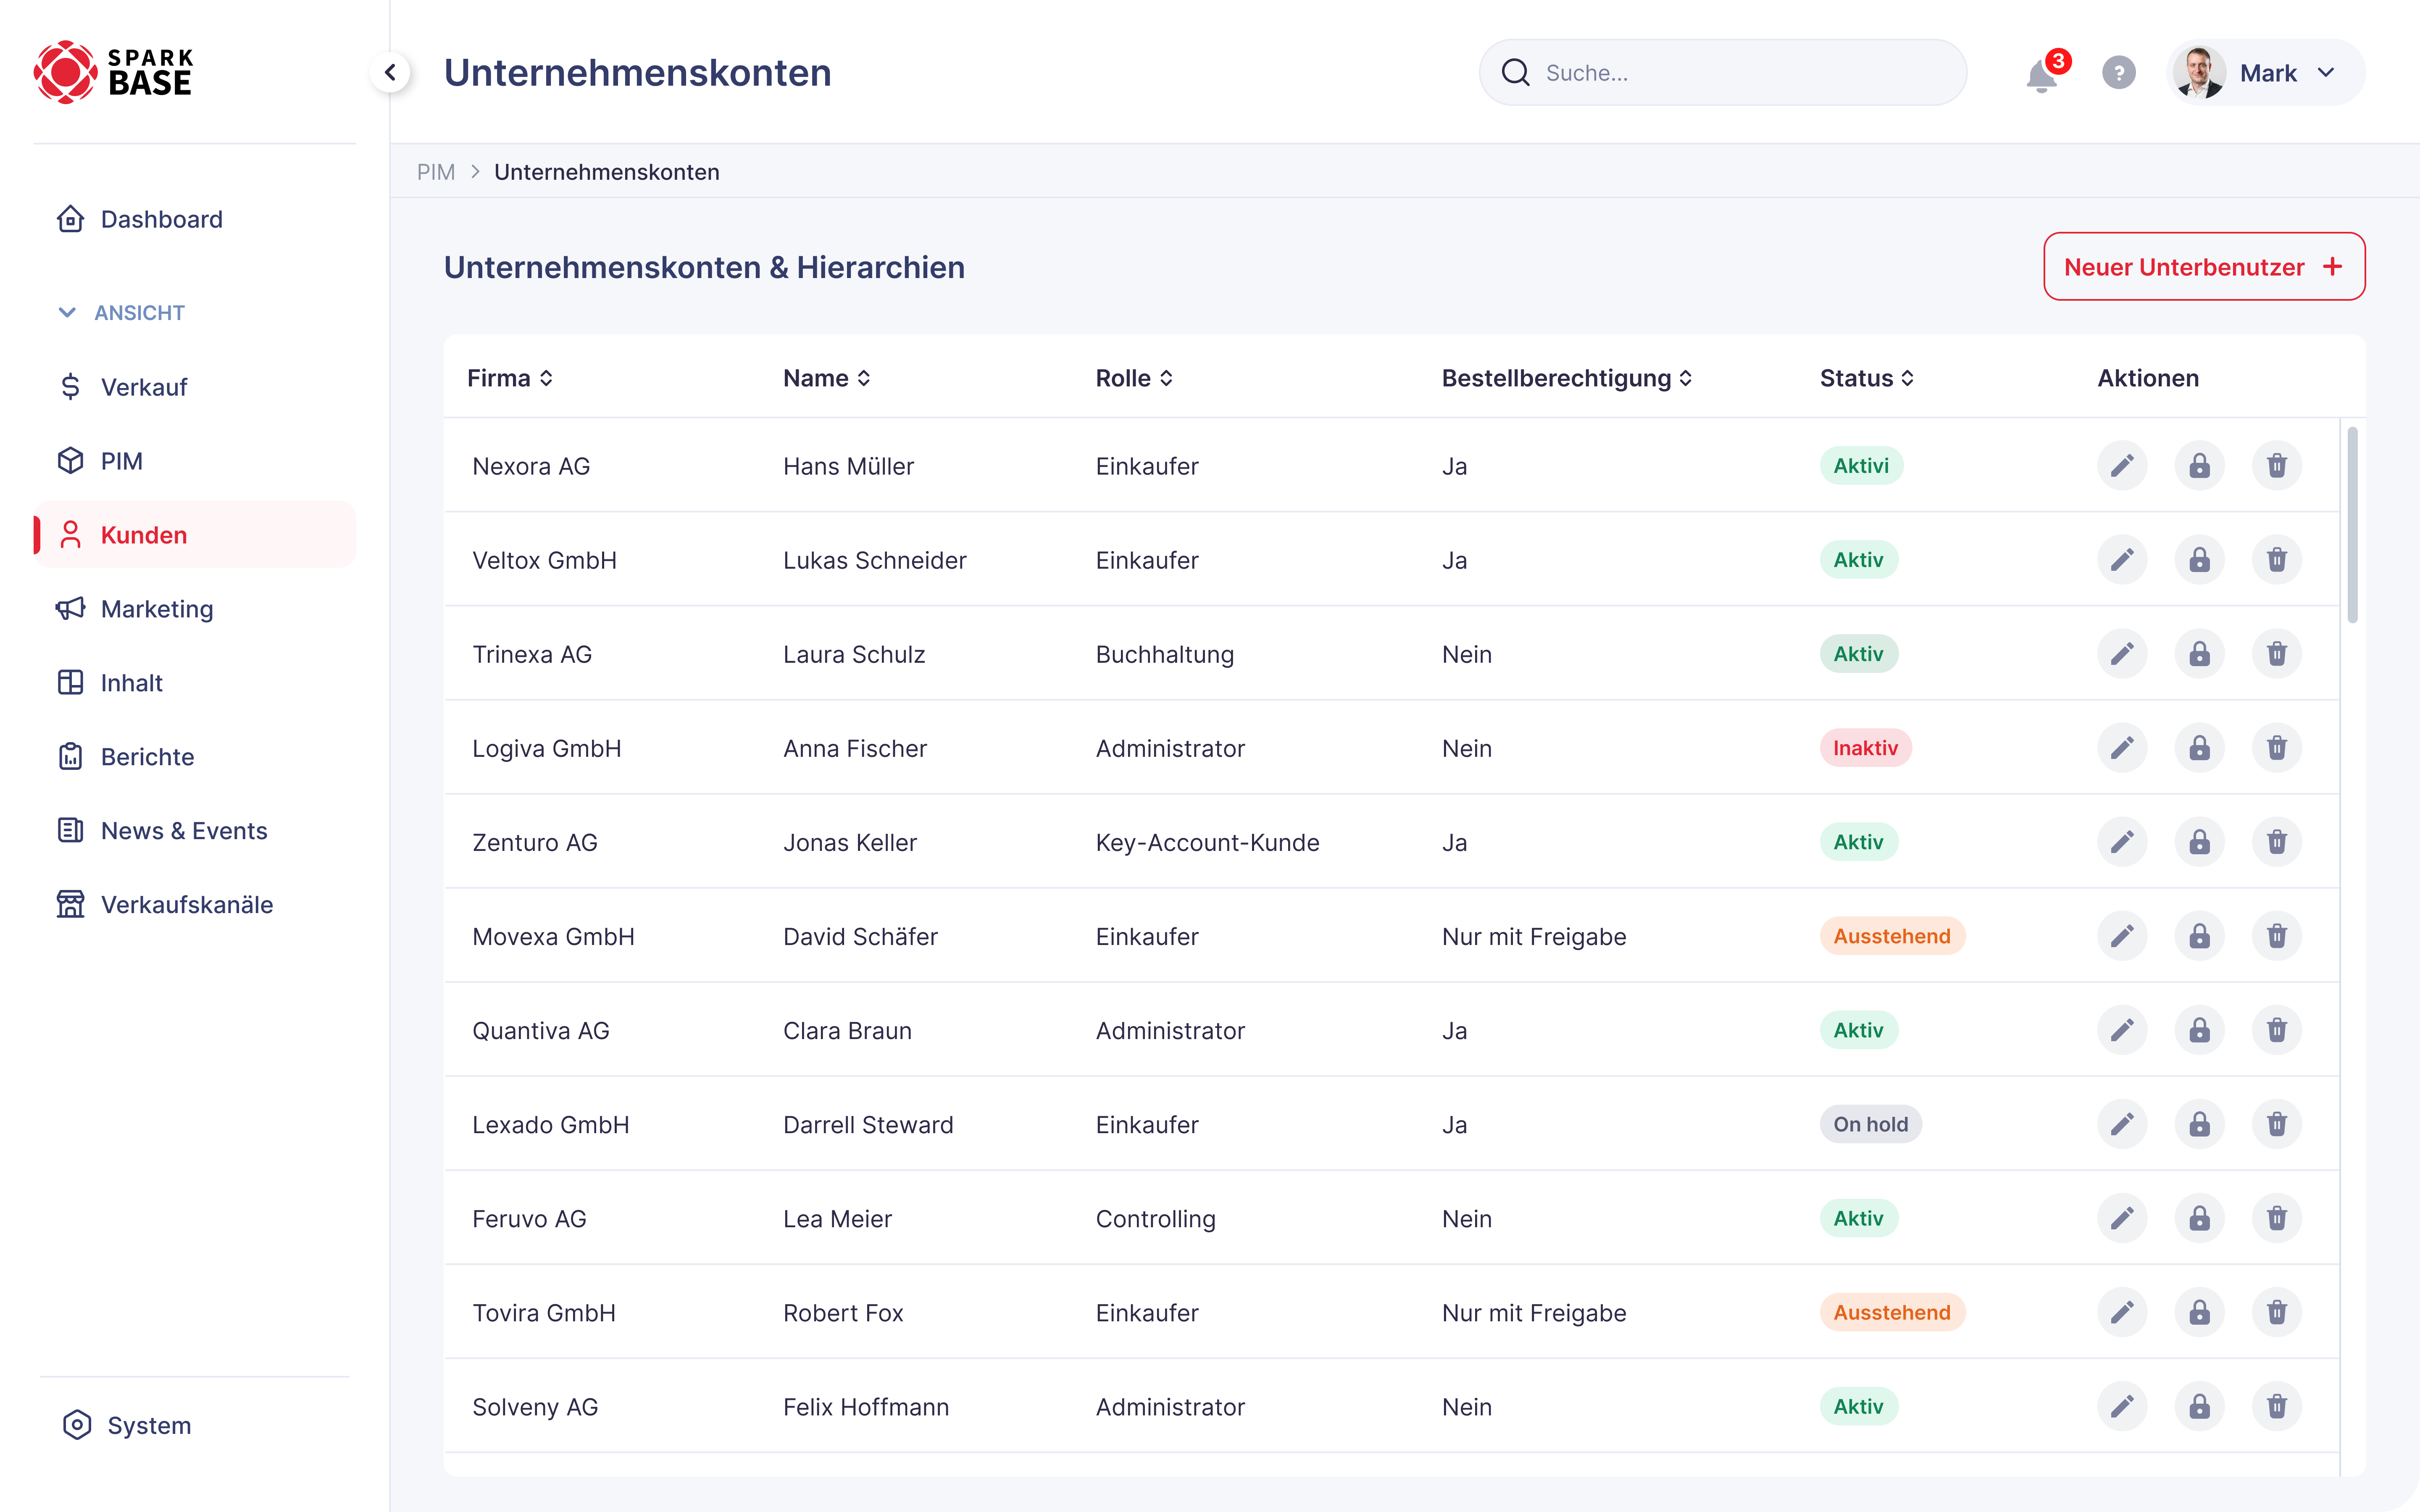Viewport: 2420px width, 1512px height.
Task: Click the On hold status badge
Action: tap(1870, 1124)
